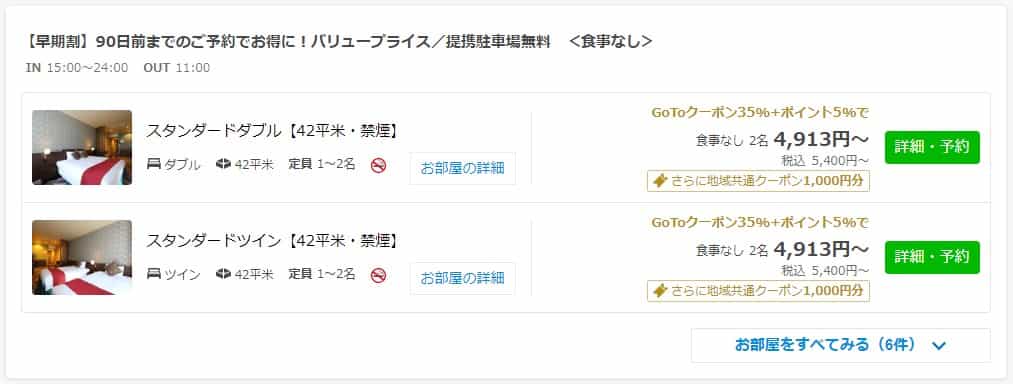Viewport: 1013px width, 384px height.
Task: Open お部屋の詳細 for Standard Twin
Action: click(463, 279)
